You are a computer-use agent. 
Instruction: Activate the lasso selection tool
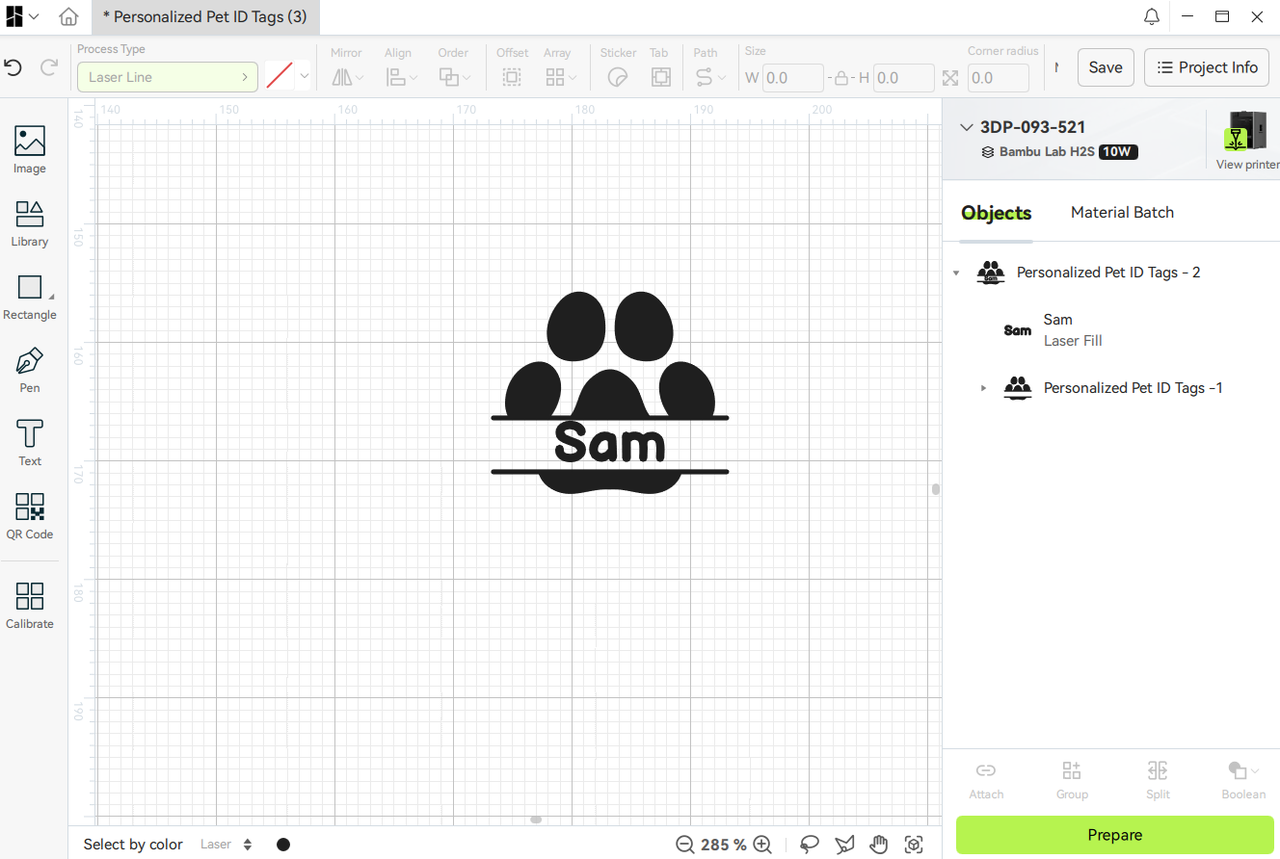point(809,844)
